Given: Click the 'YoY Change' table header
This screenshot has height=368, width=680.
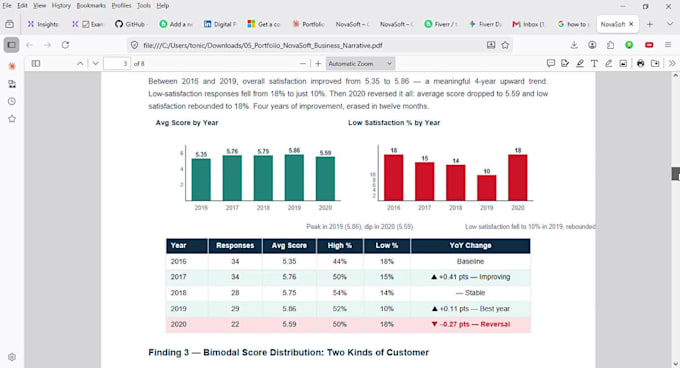Looking at the screenshot, I should click(471, 245).
